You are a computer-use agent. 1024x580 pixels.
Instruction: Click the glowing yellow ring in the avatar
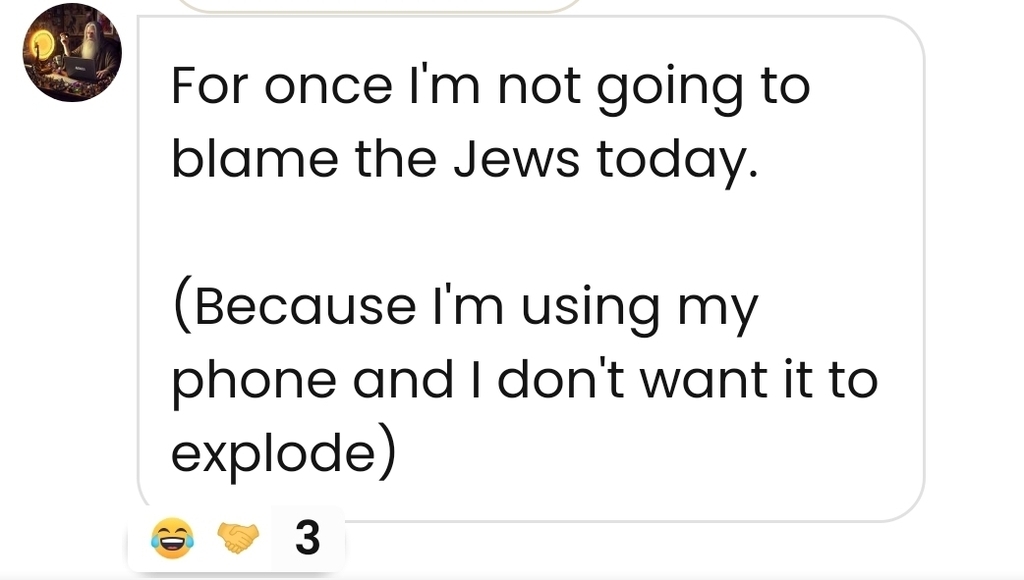pyautogui.click(x=42, y=44)
